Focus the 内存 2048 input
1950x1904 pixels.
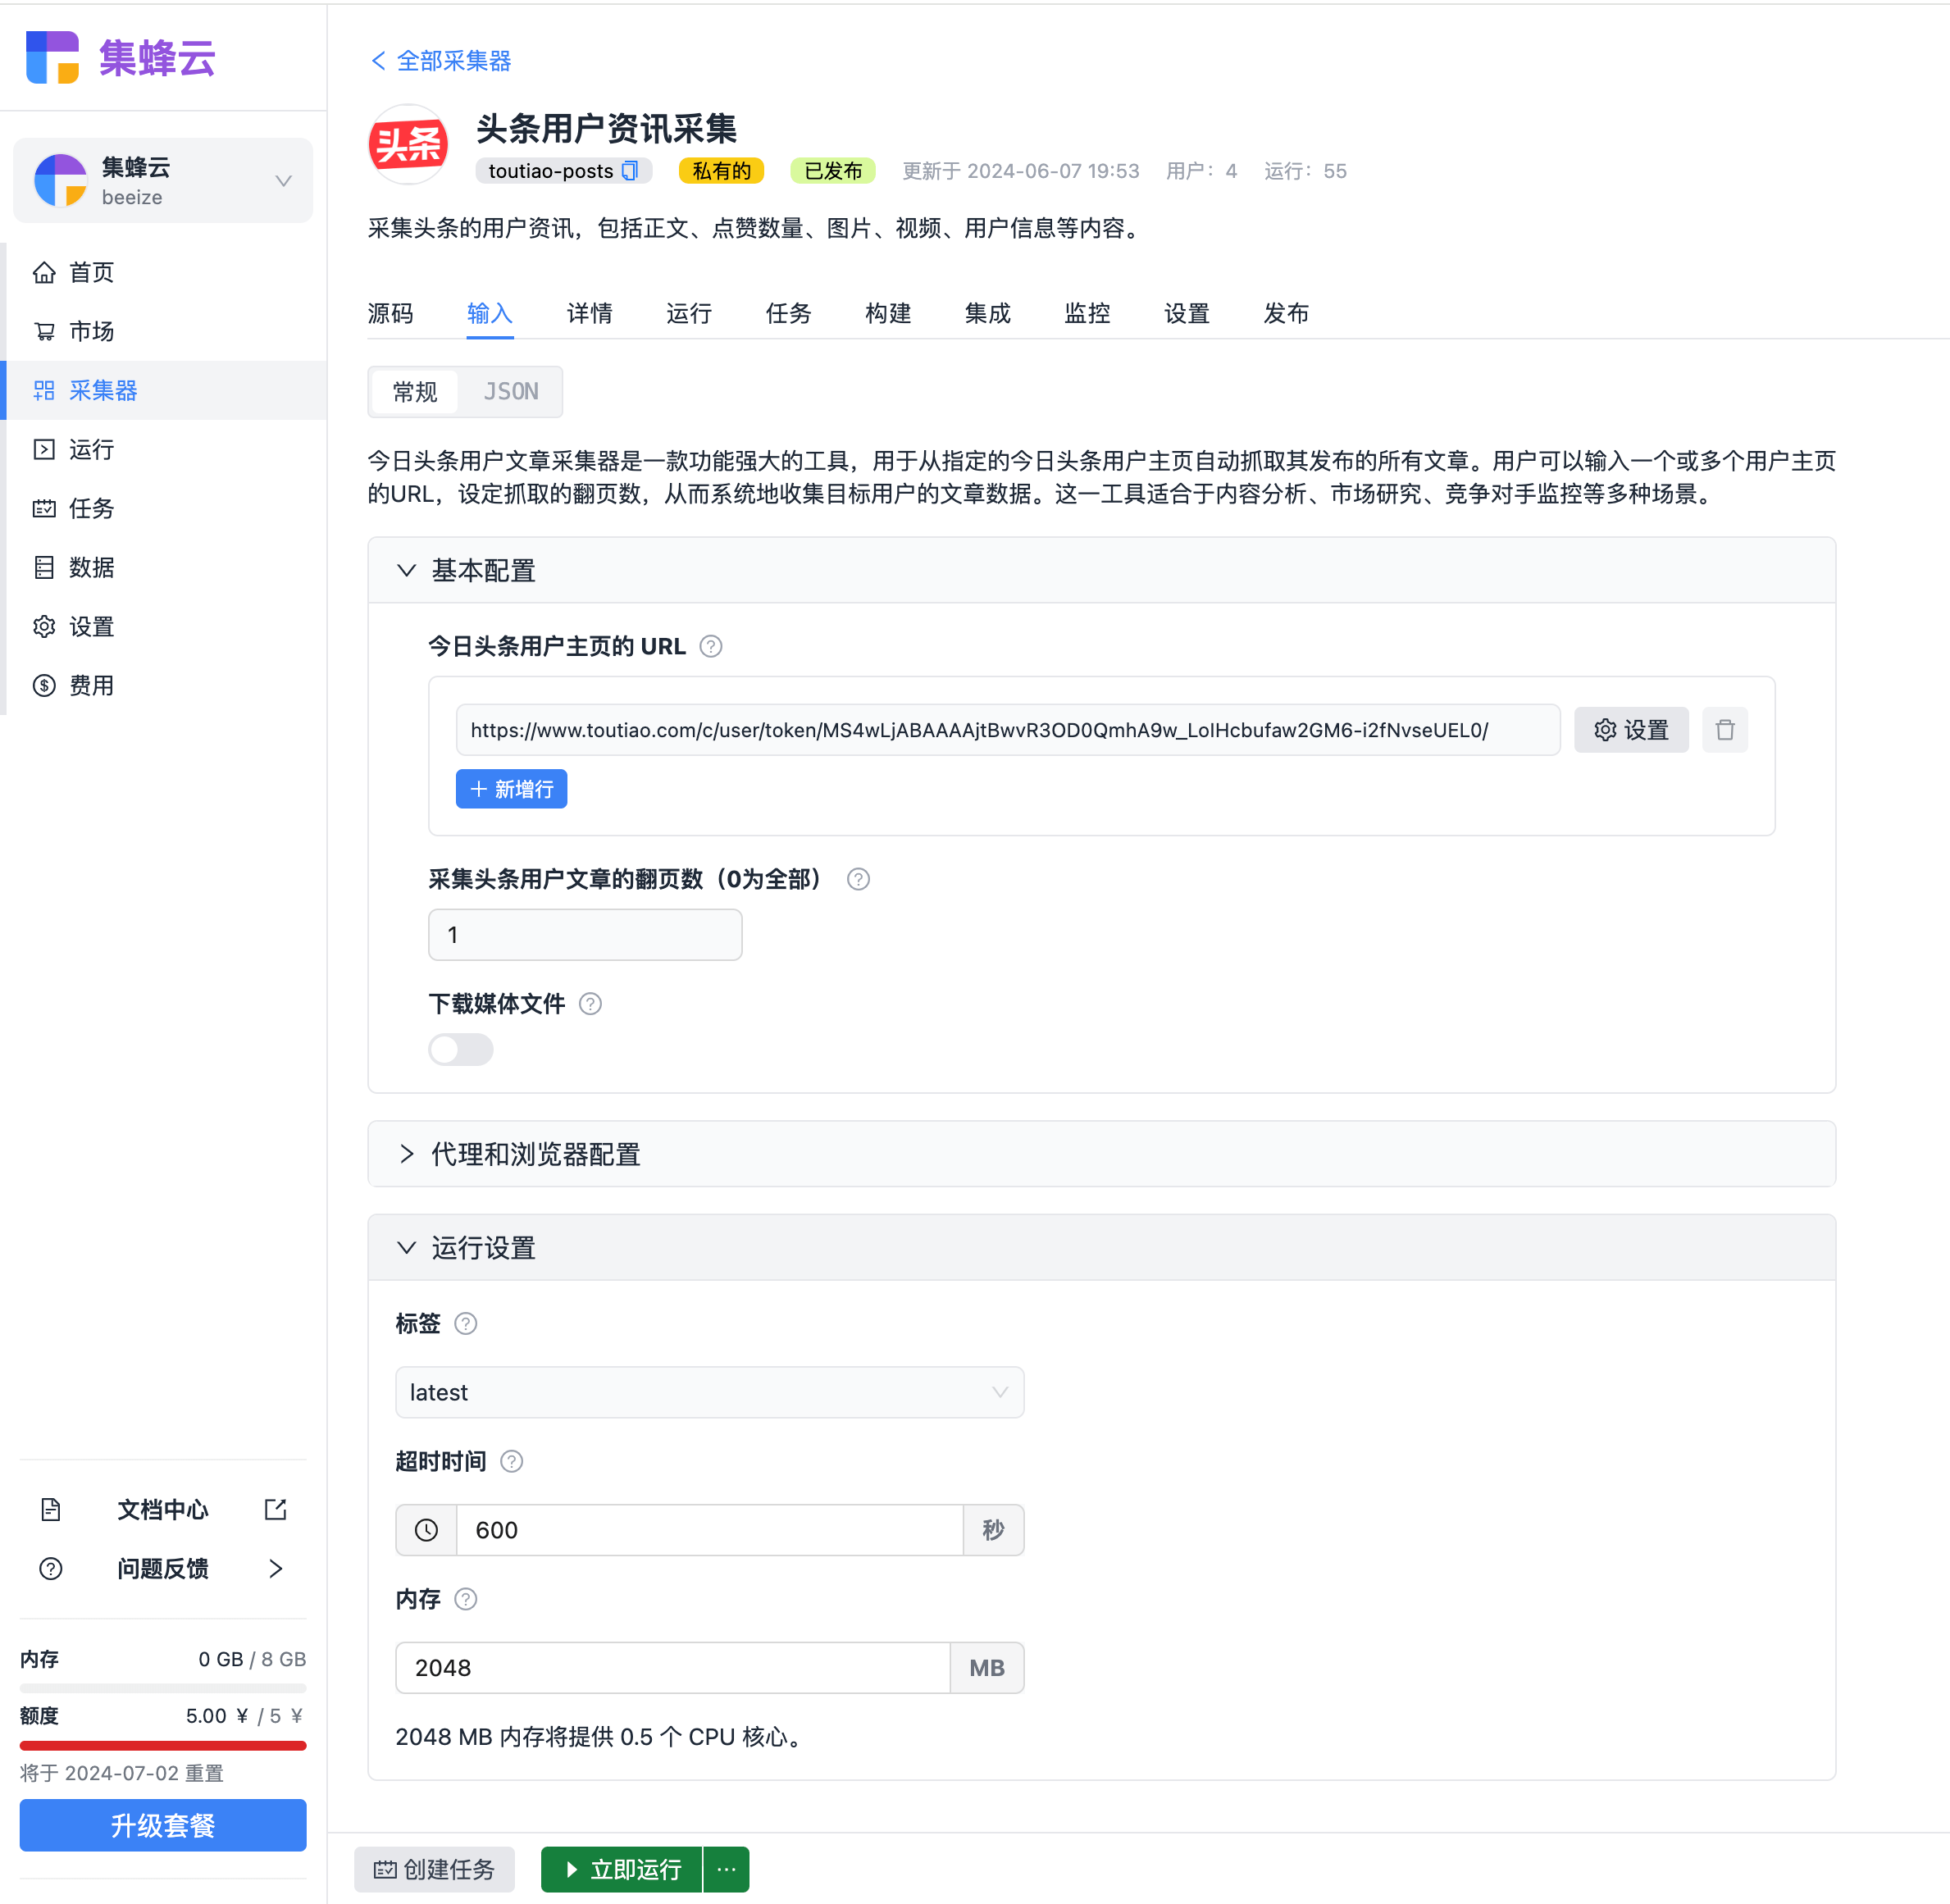[x=673, y=1668]
